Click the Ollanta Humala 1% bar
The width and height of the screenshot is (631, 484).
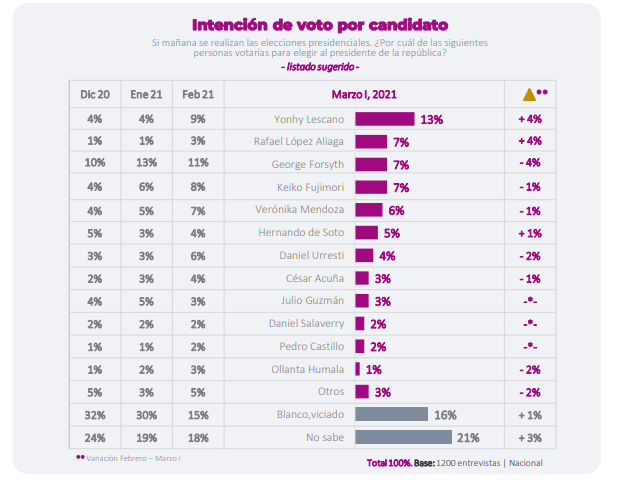pyautogui.click(x=357, y=369)
